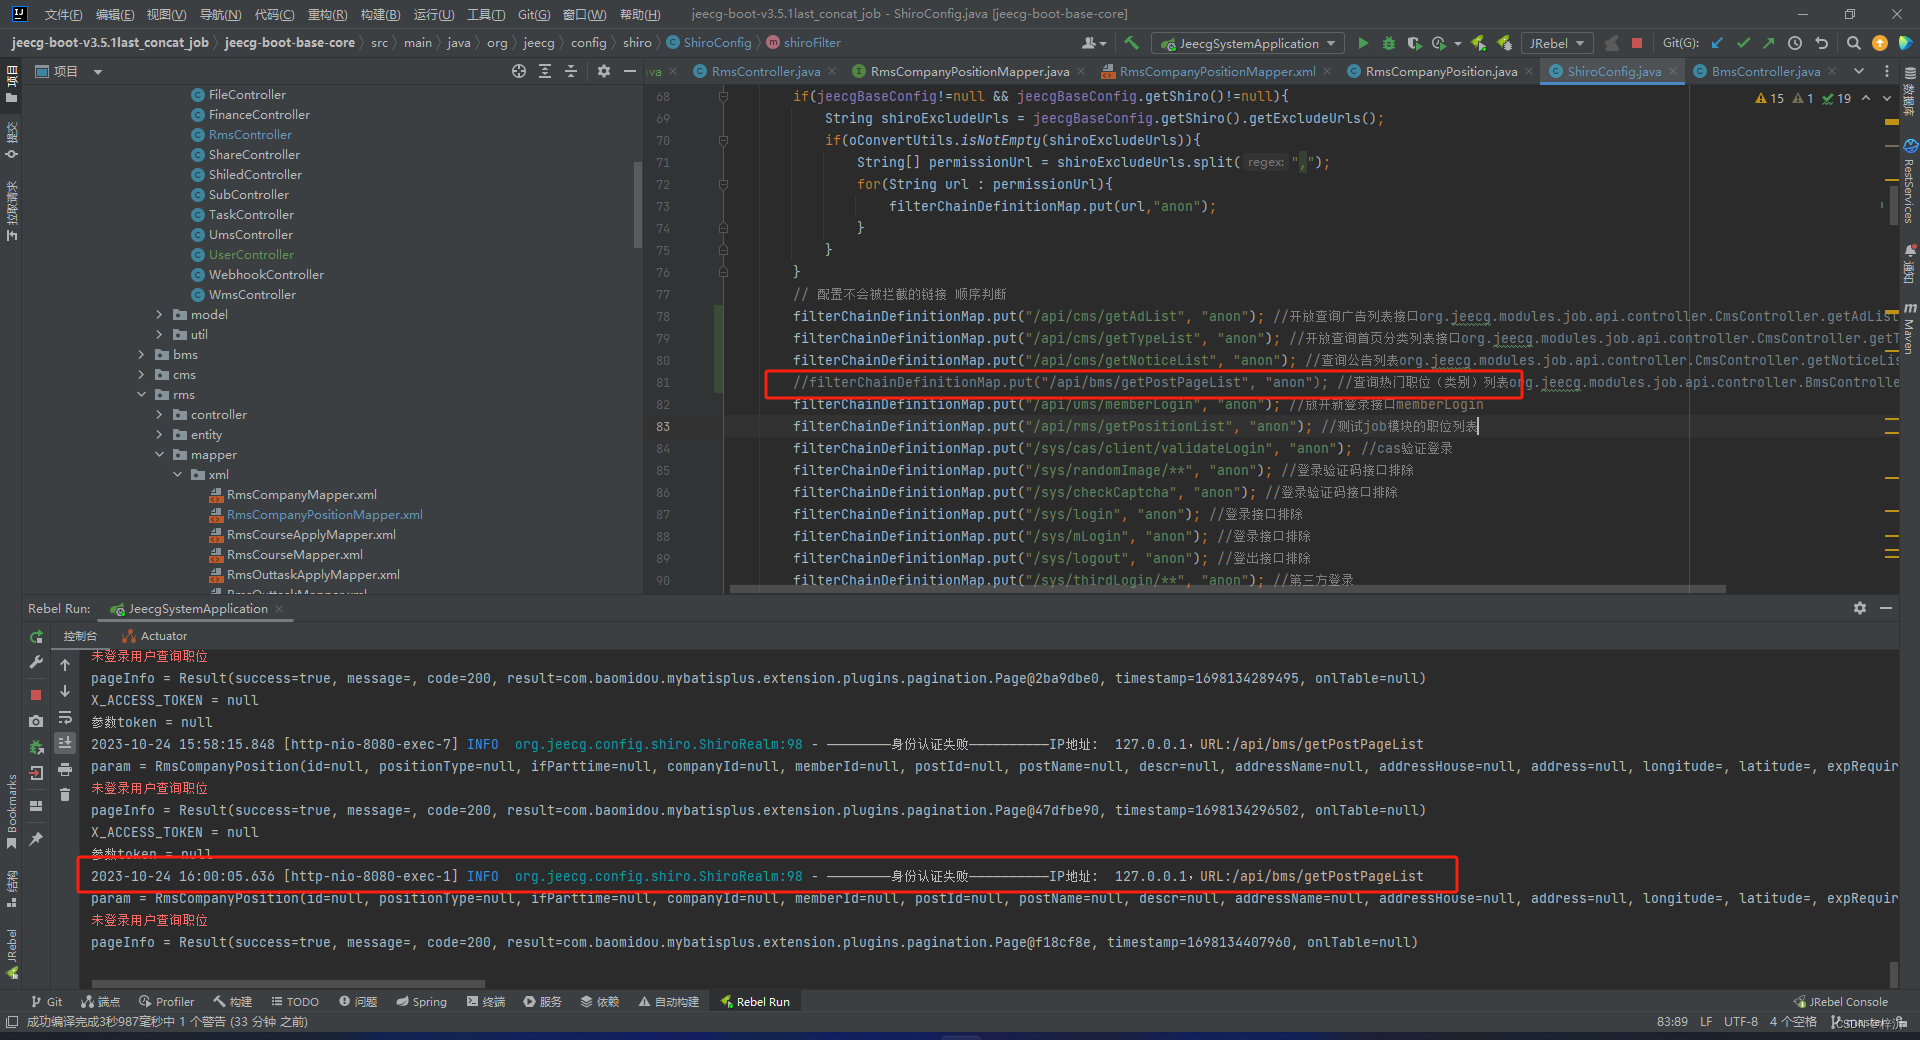Image resolution: width=1920 pixels, height=1040 pixels.
Task: Toggle Maven tool window on right edge
Action: 1909,329
